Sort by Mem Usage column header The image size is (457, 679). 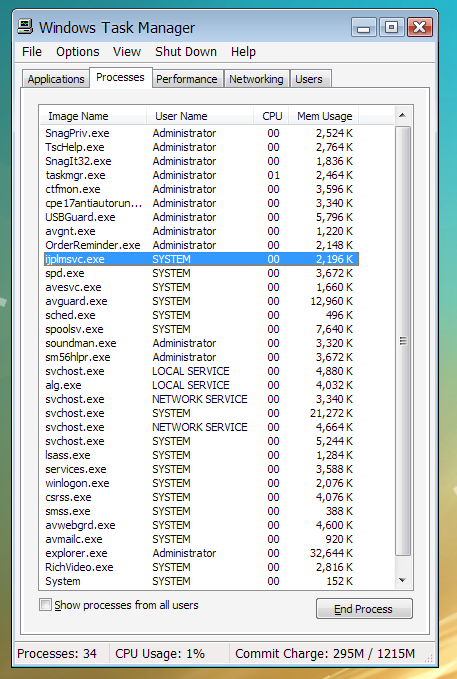coord(324,116)
